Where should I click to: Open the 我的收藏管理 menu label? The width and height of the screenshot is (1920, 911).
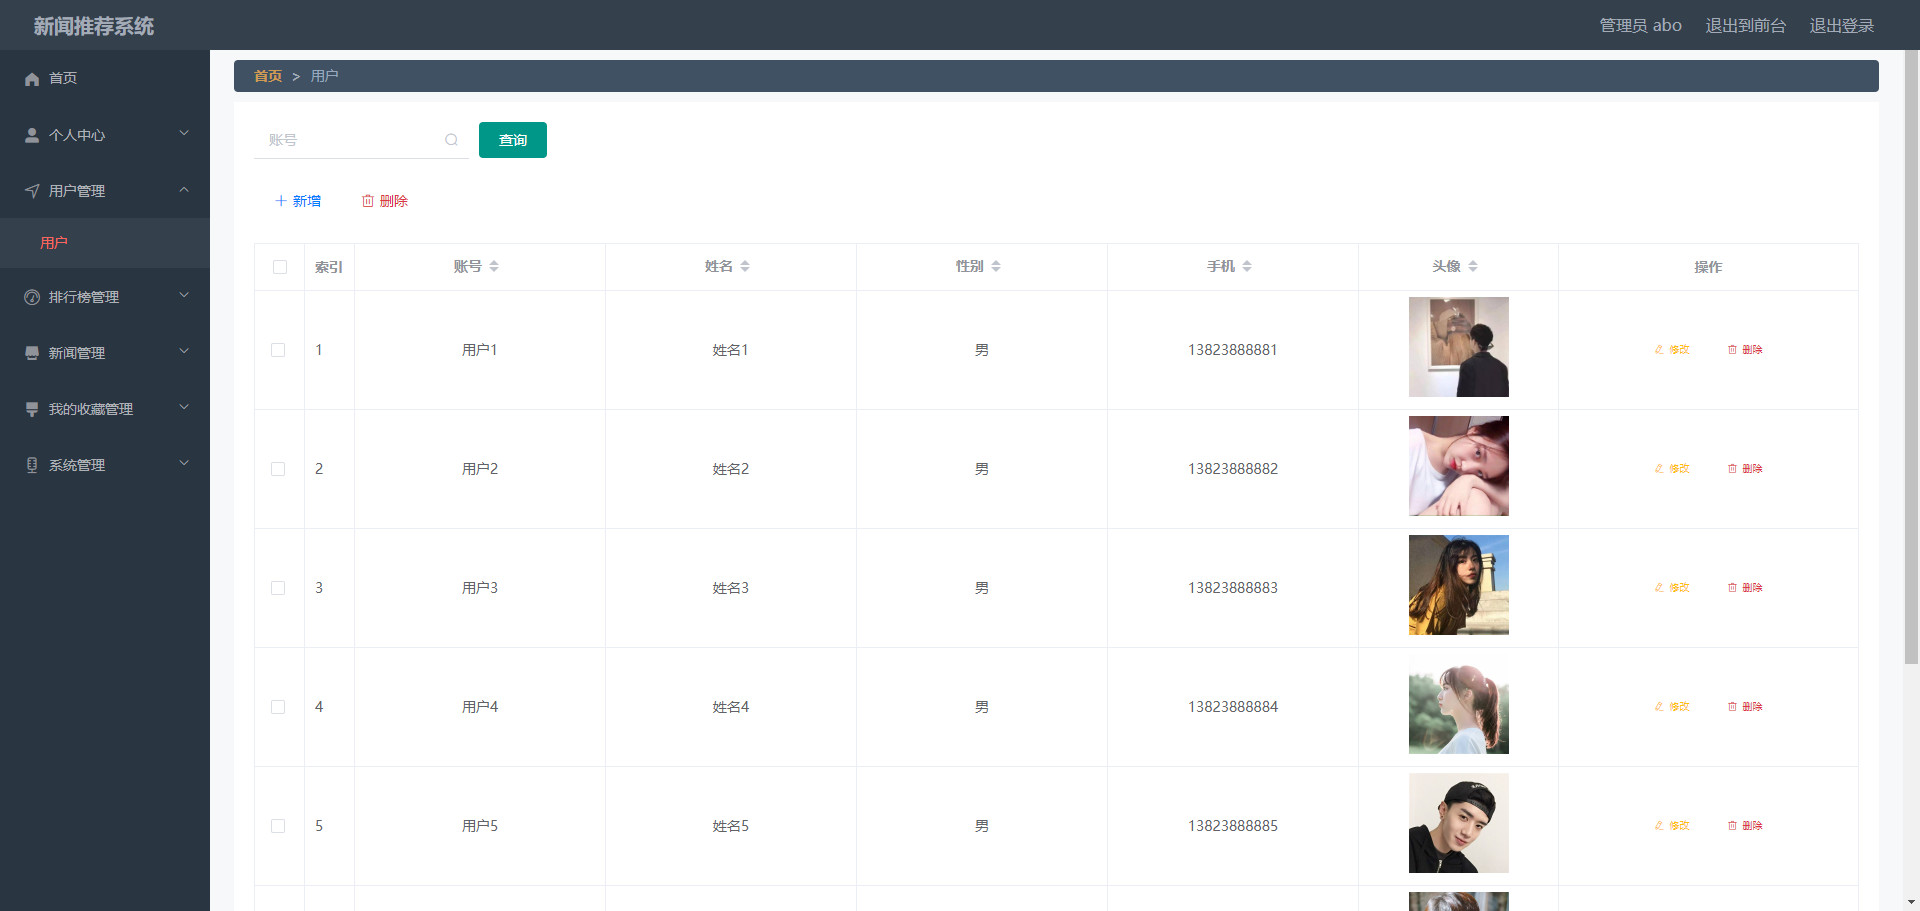[91, 409]
